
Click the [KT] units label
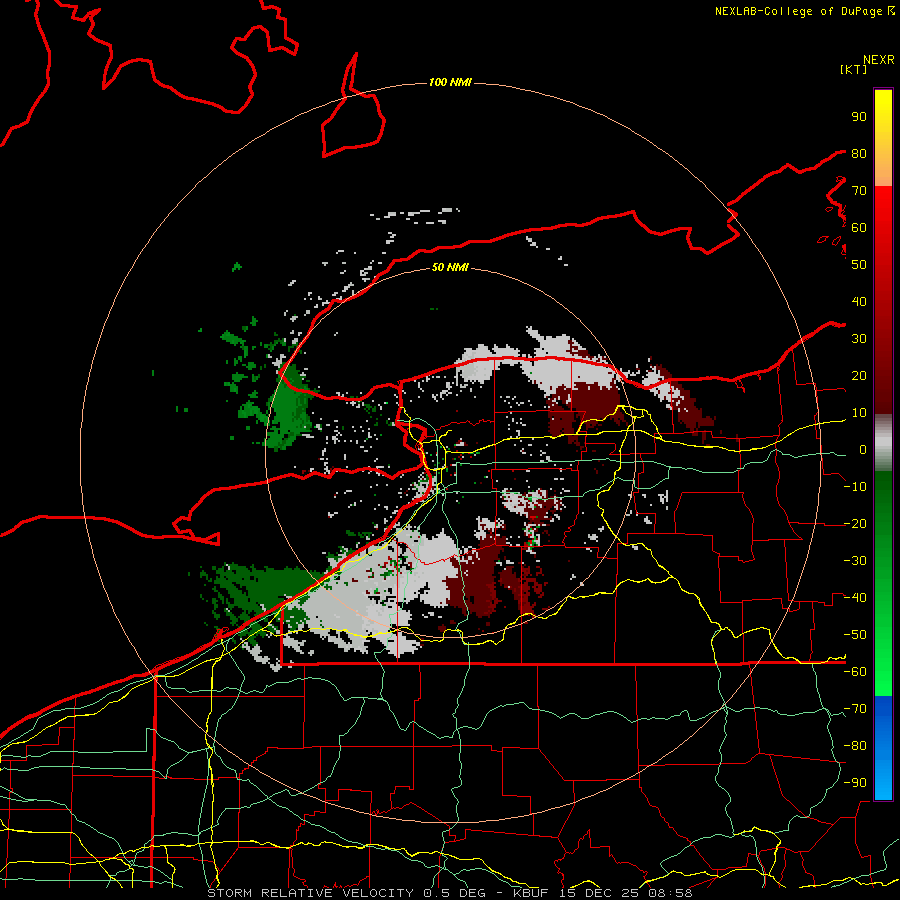pos(853,69)
